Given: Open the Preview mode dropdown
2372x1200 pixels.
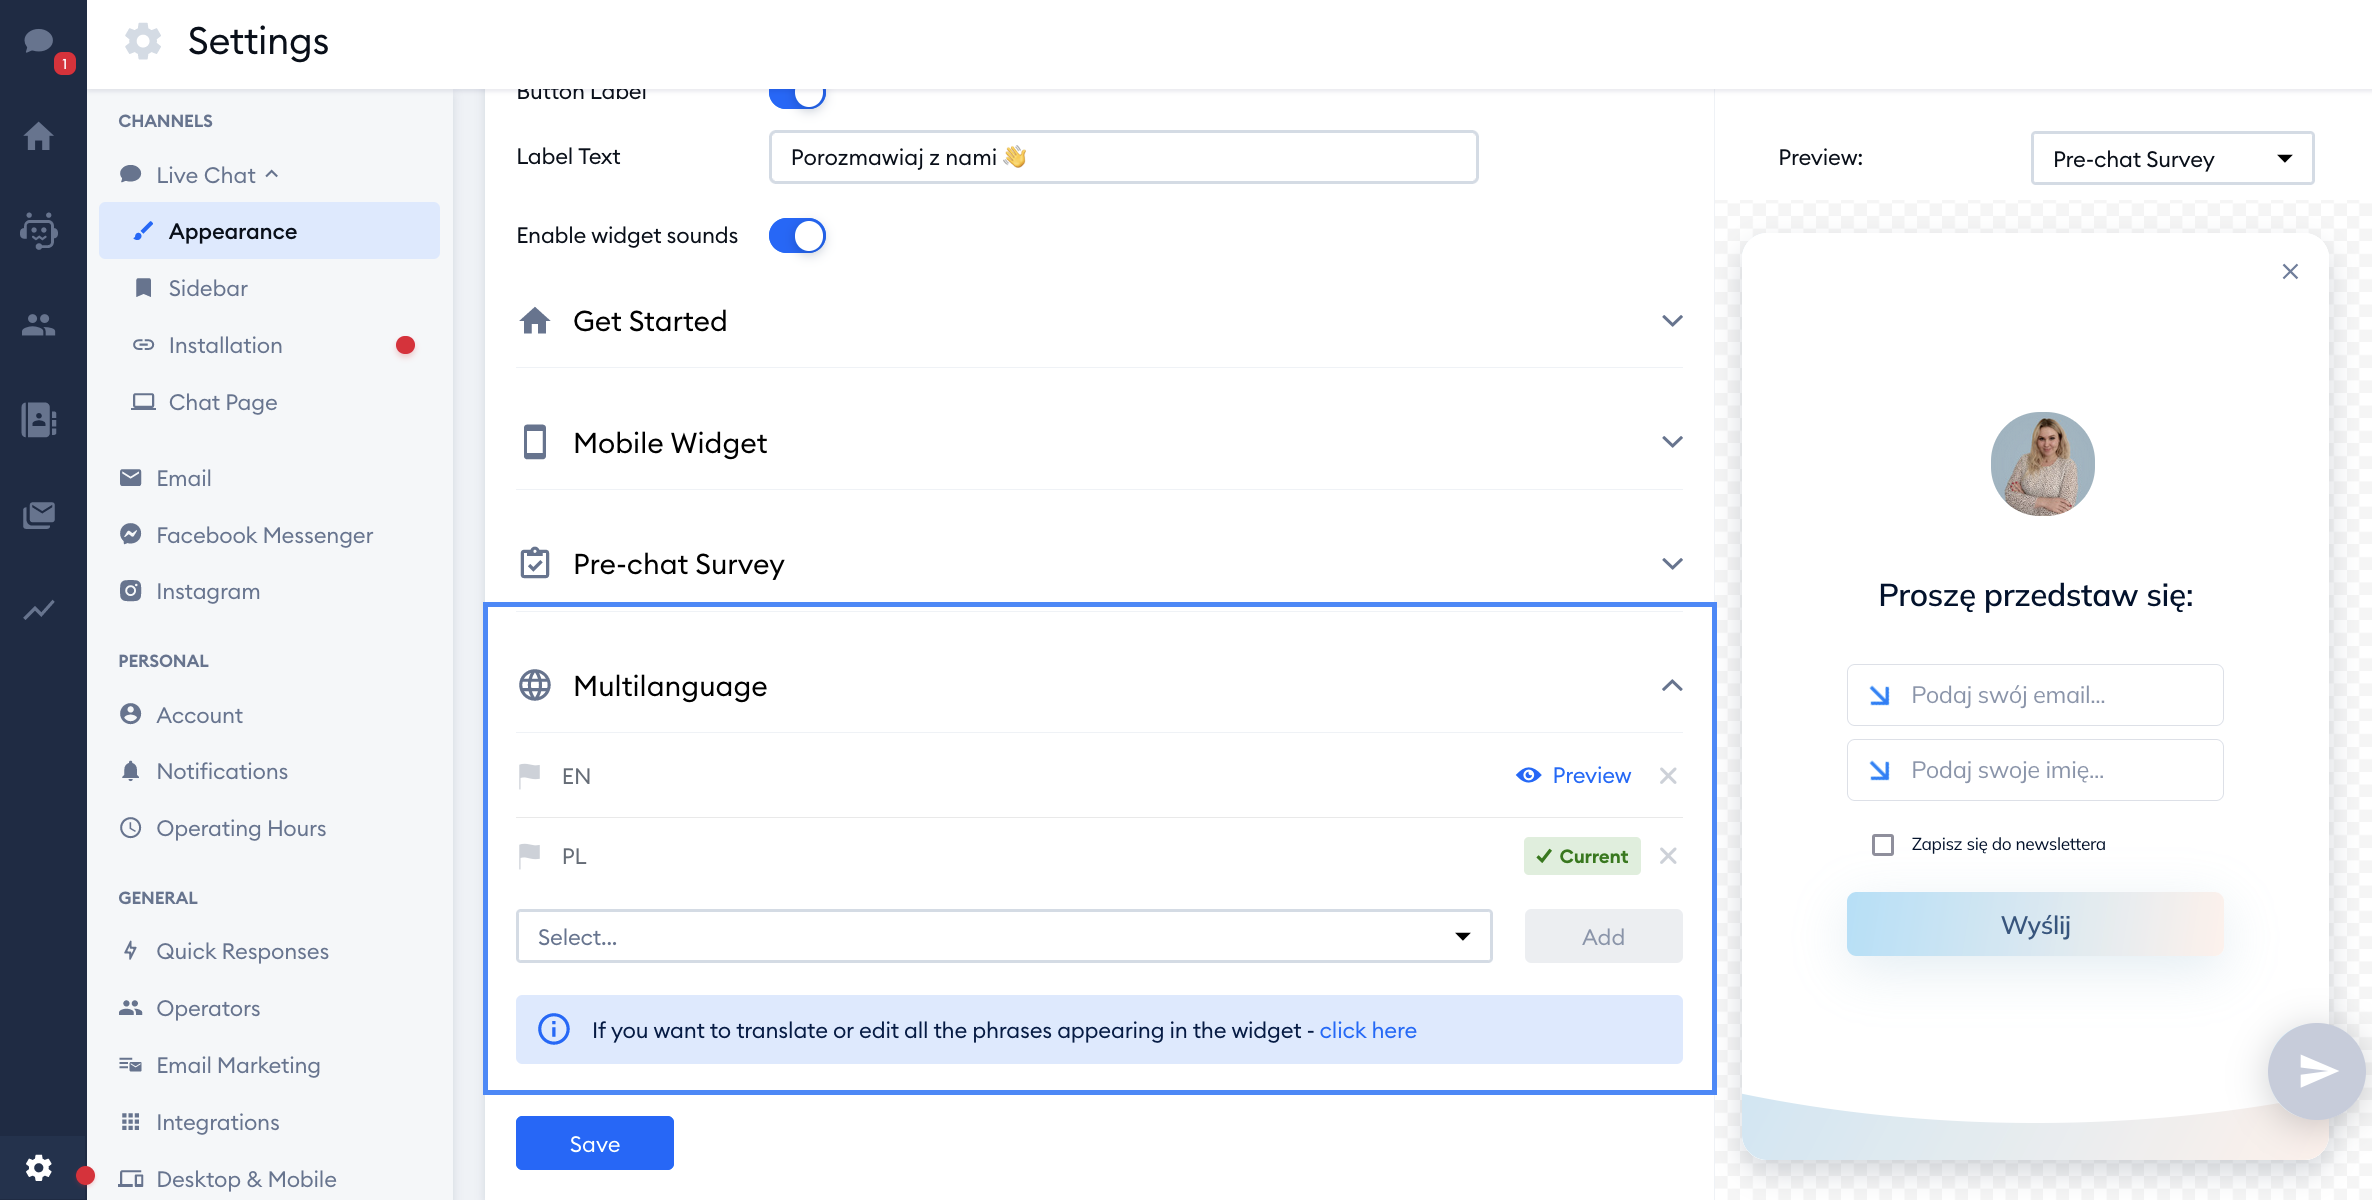Looking at the screenshot, I should point(2172,159).
